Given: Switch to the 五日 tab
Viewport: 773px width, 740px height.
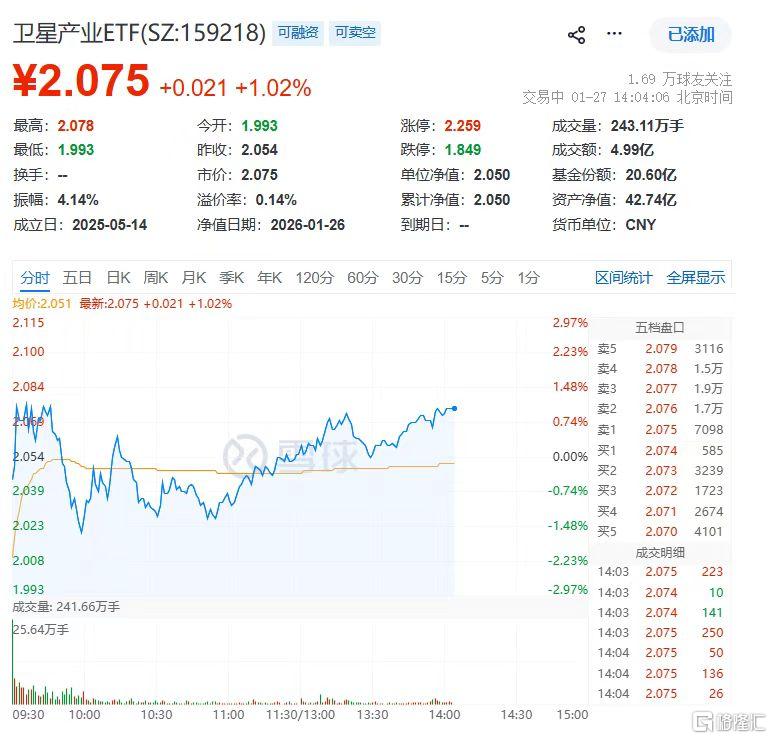Looking at the screenshot, I should tap(77, 278).
